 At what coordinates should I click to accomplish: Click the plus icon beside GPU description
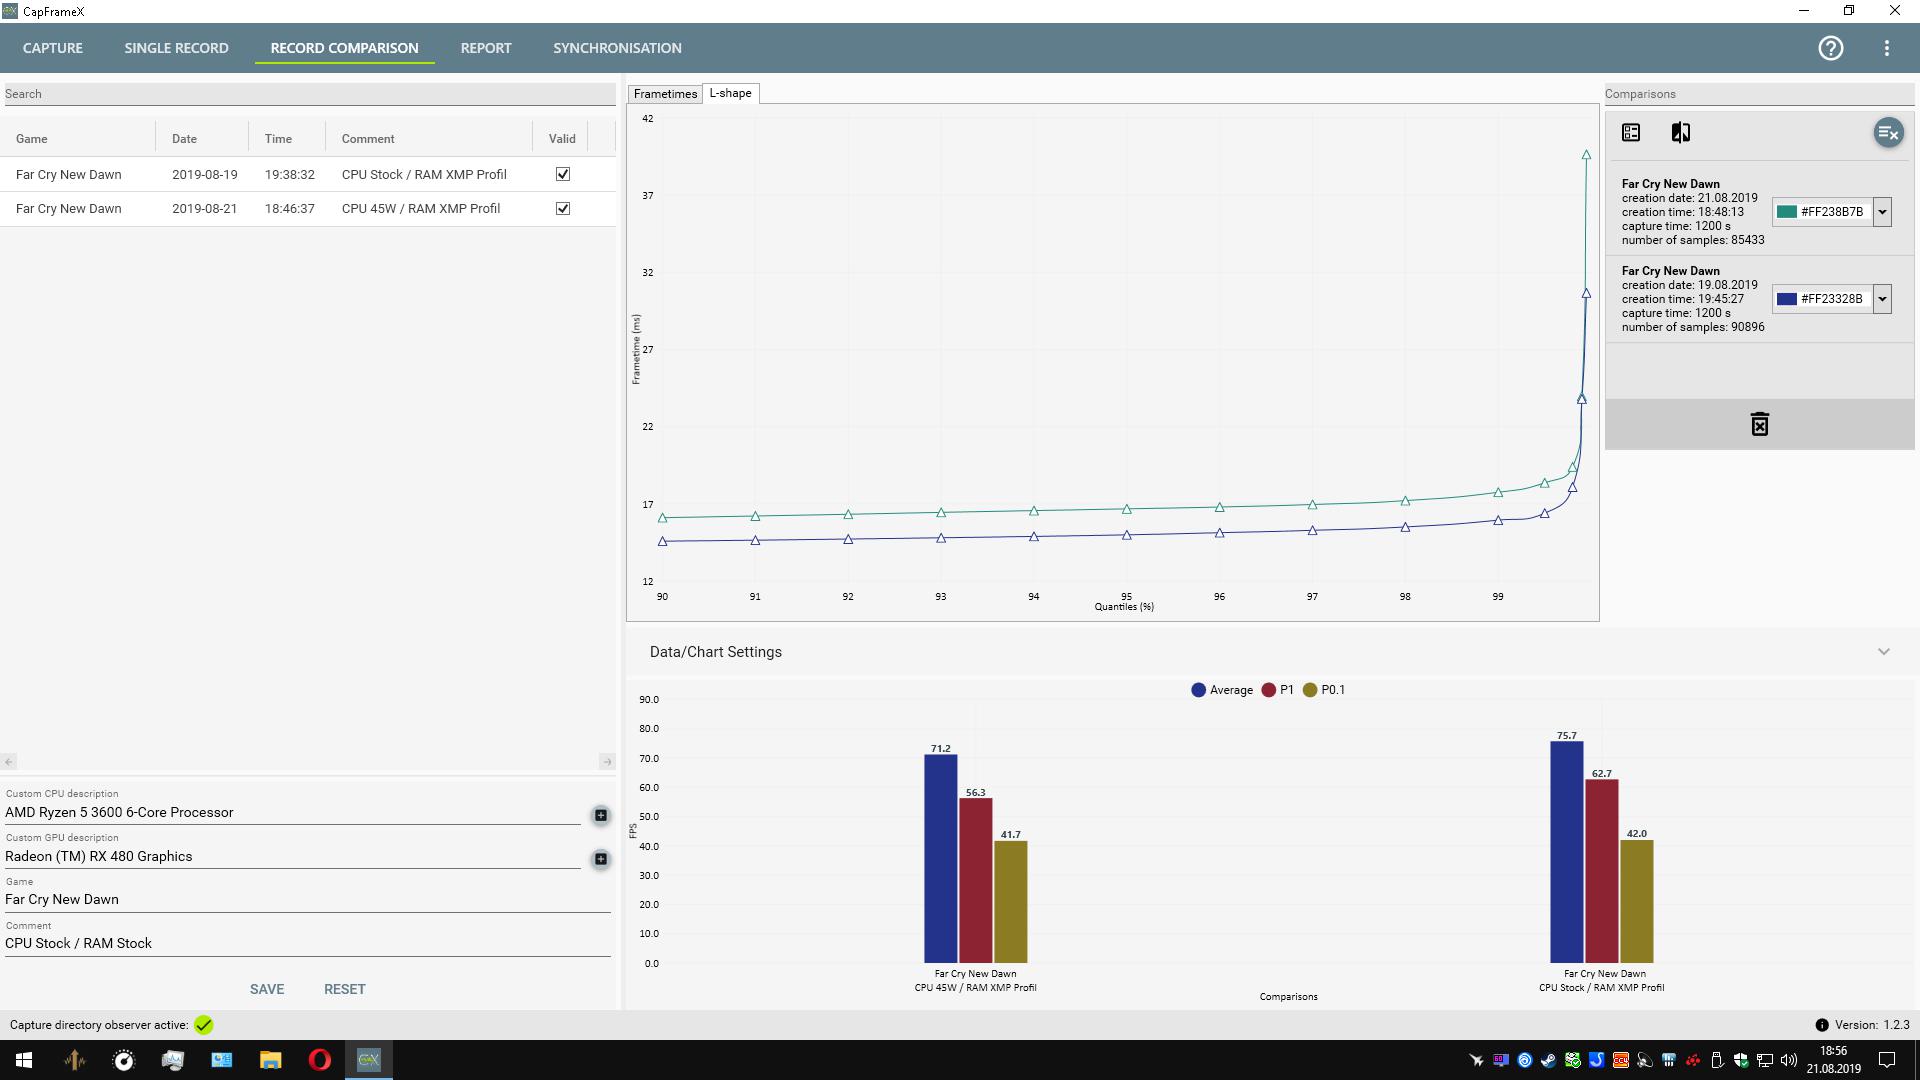pos(601,859)
